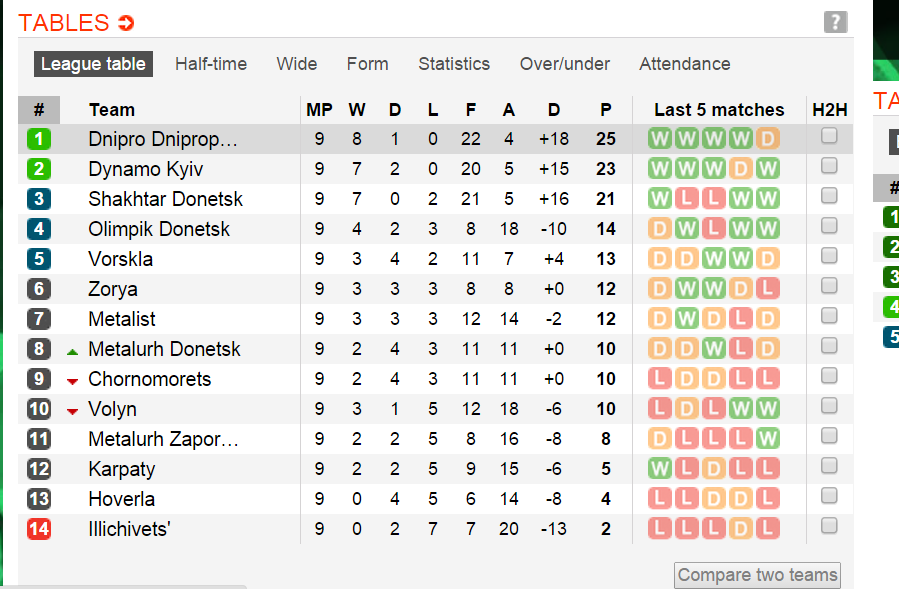Image resolution: width=899 pixels, height=589 pixels.
Task: Tick the H2H checkbox for Dynamo Kyiv
Action: click(x=829, y=167)
